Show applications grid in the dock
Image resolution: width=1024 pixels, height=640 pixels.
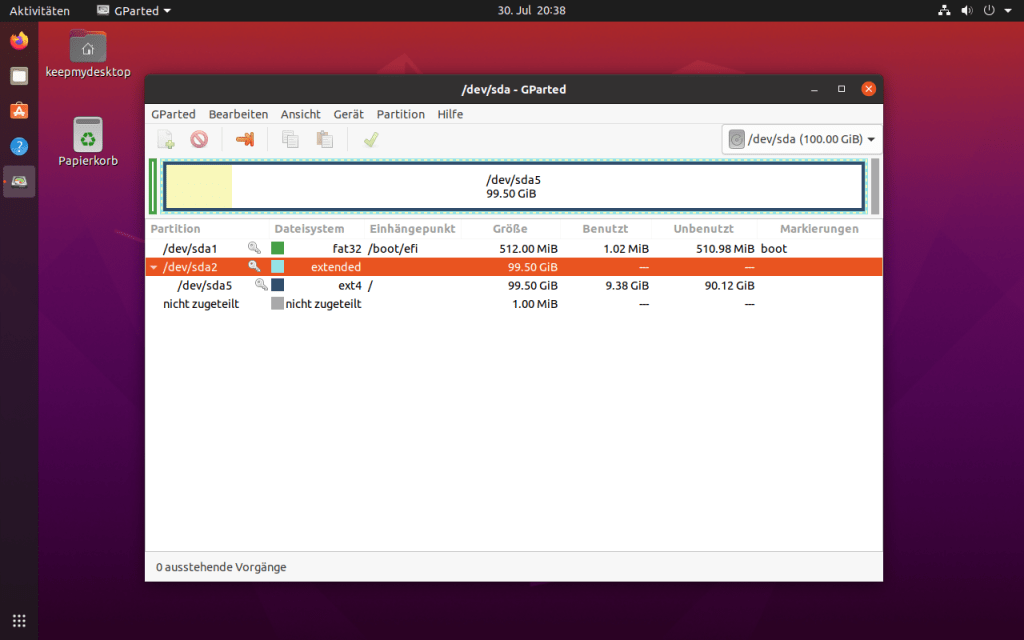tap(19, 620)
